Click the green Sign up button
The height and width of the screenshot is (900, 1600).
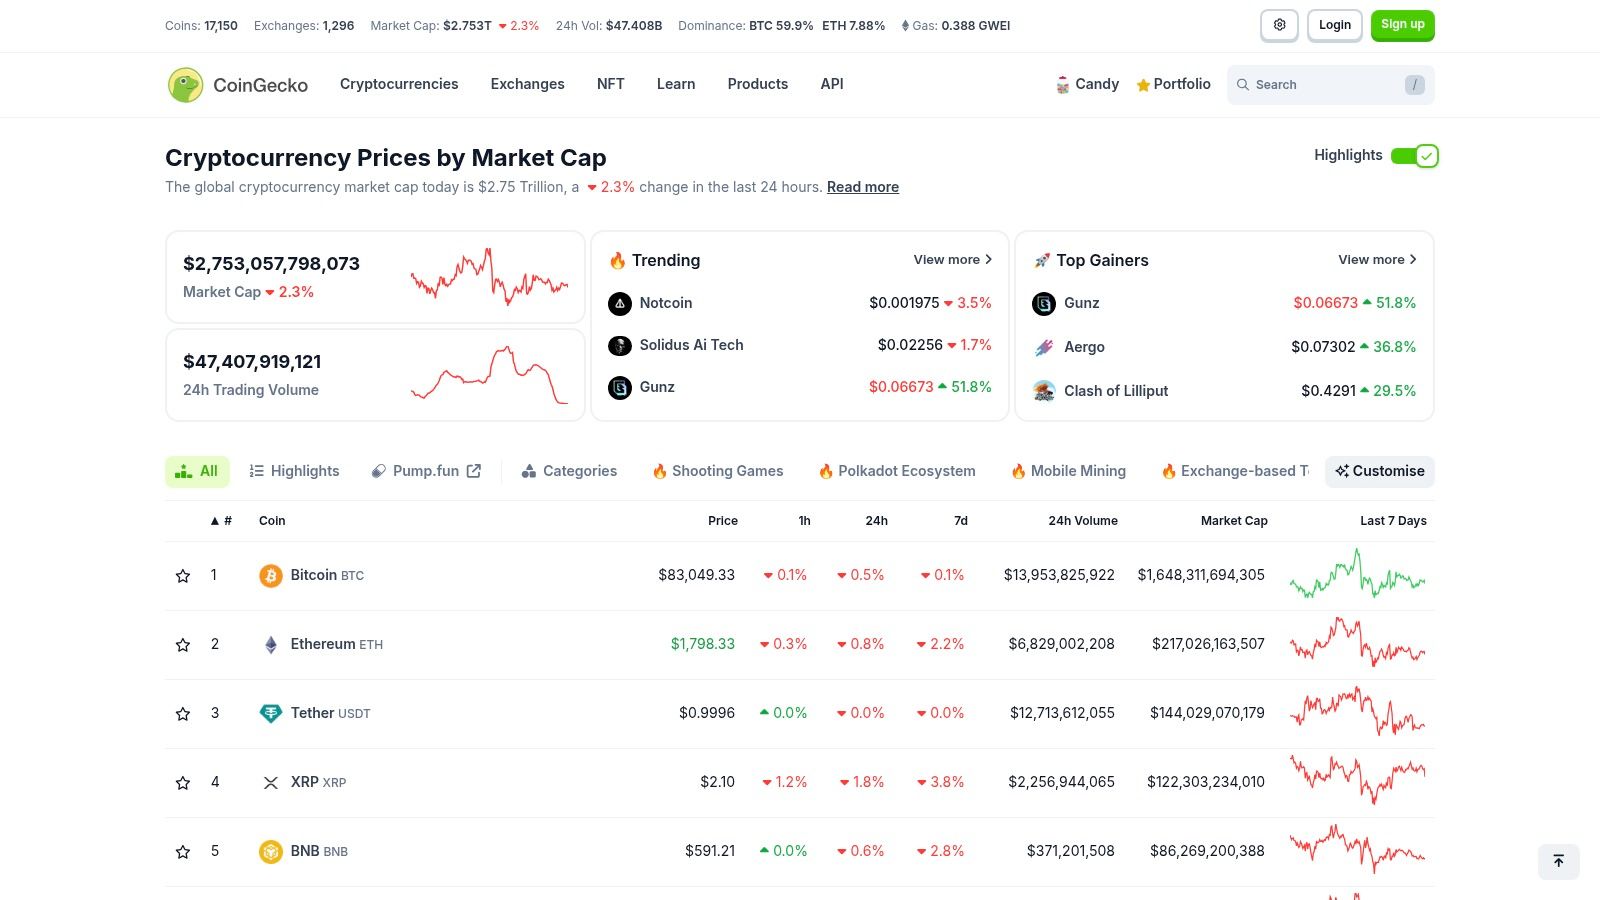tap(1402, 26)
